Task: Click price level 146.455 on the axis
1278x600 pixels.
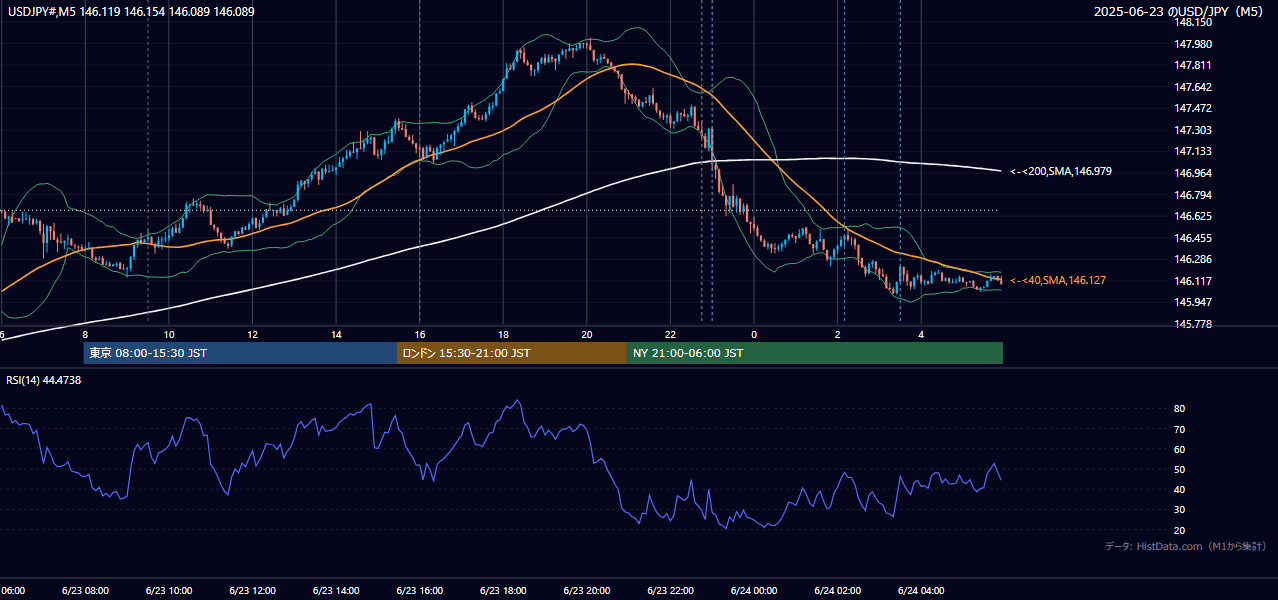Action: (1193, 238)
